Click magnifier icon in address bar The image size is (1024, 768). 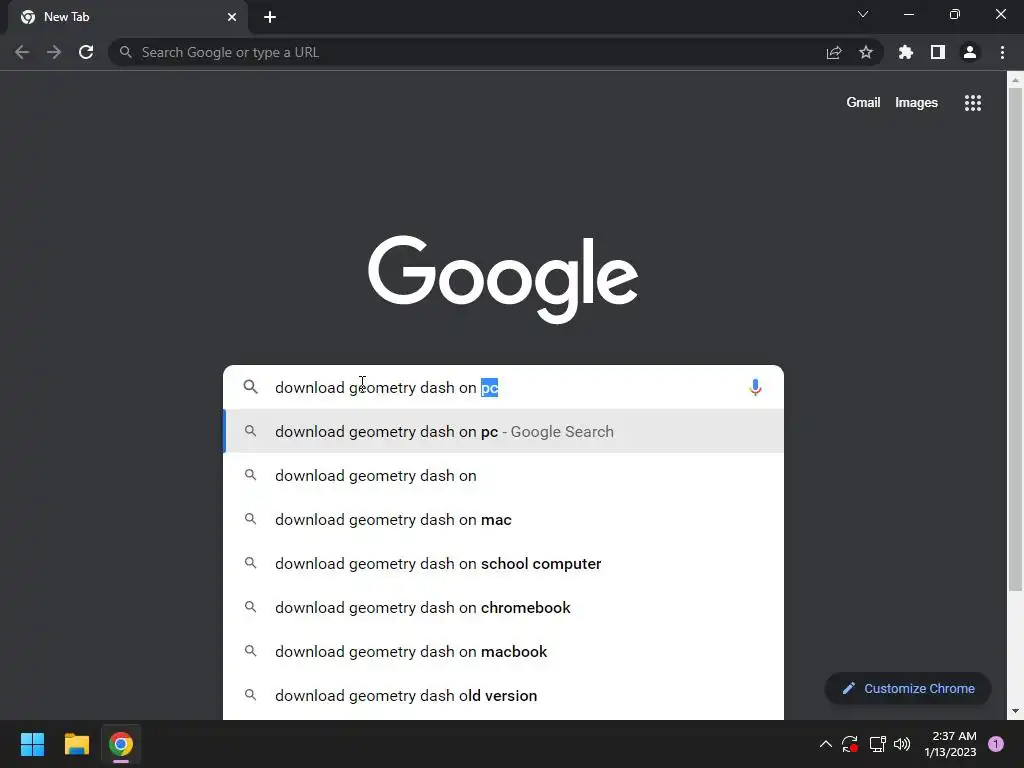click(125, 52)
